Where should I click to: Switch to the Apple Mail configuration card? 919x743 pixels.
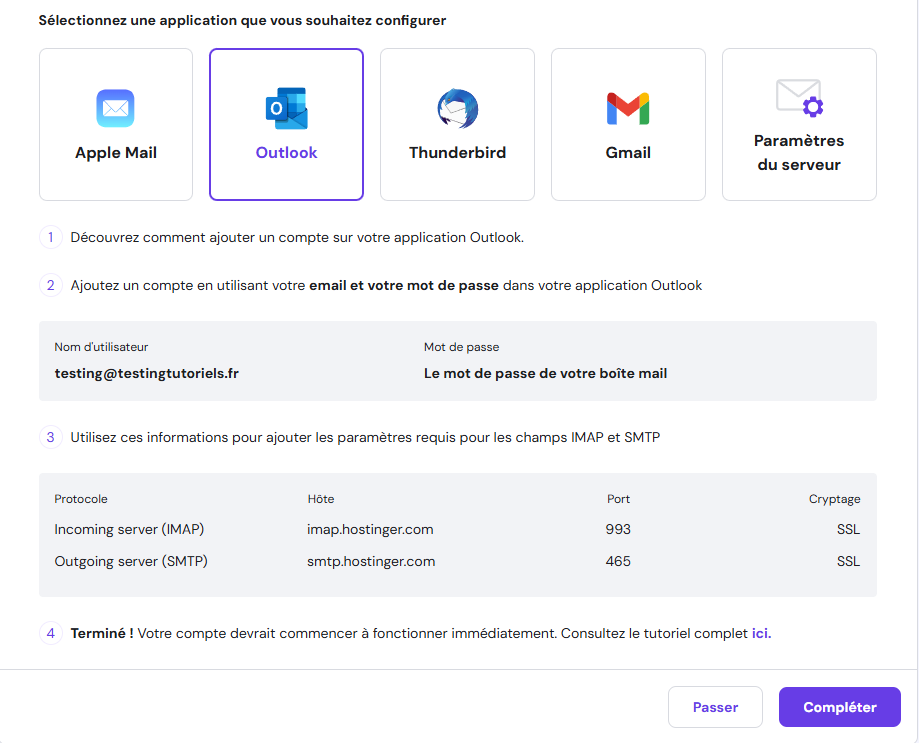click(x=115, y=124)
